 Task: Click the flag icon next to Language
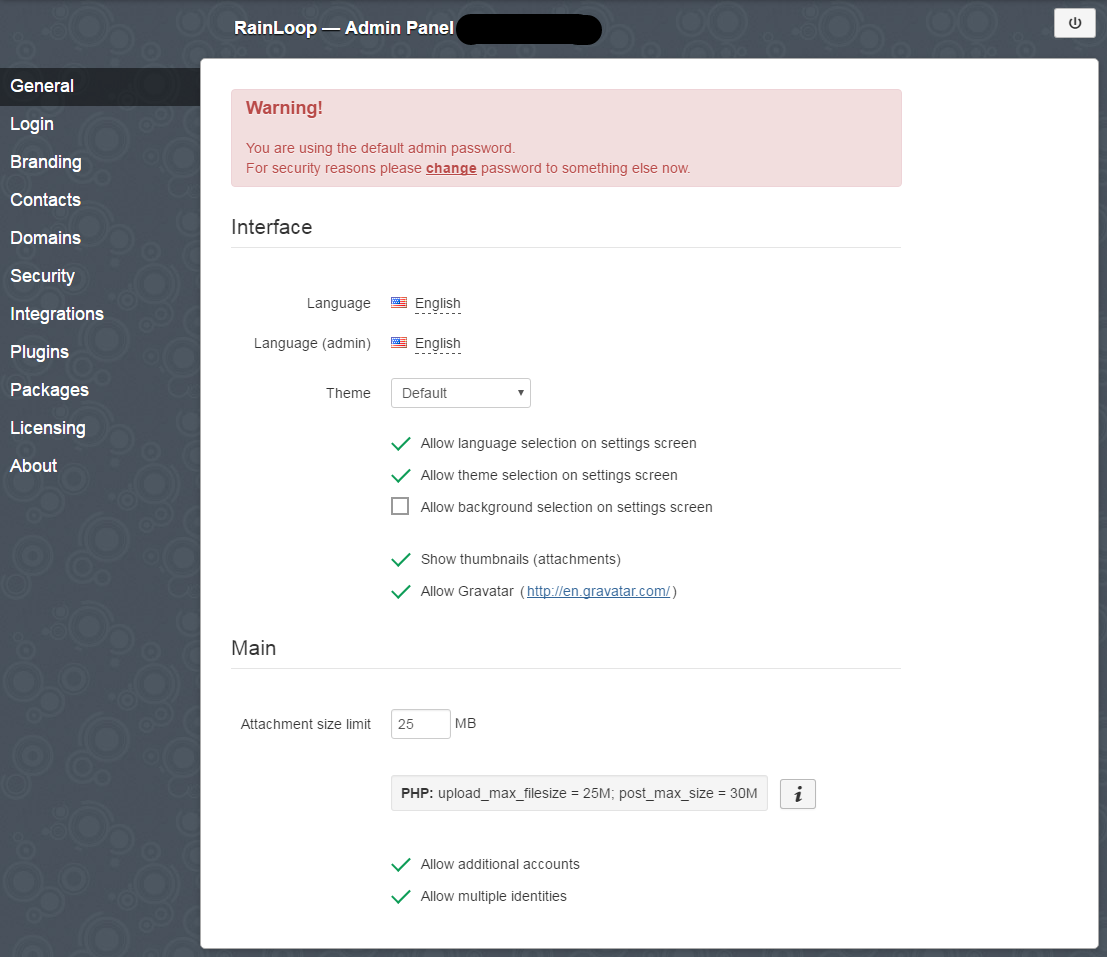tap(398, 303)
